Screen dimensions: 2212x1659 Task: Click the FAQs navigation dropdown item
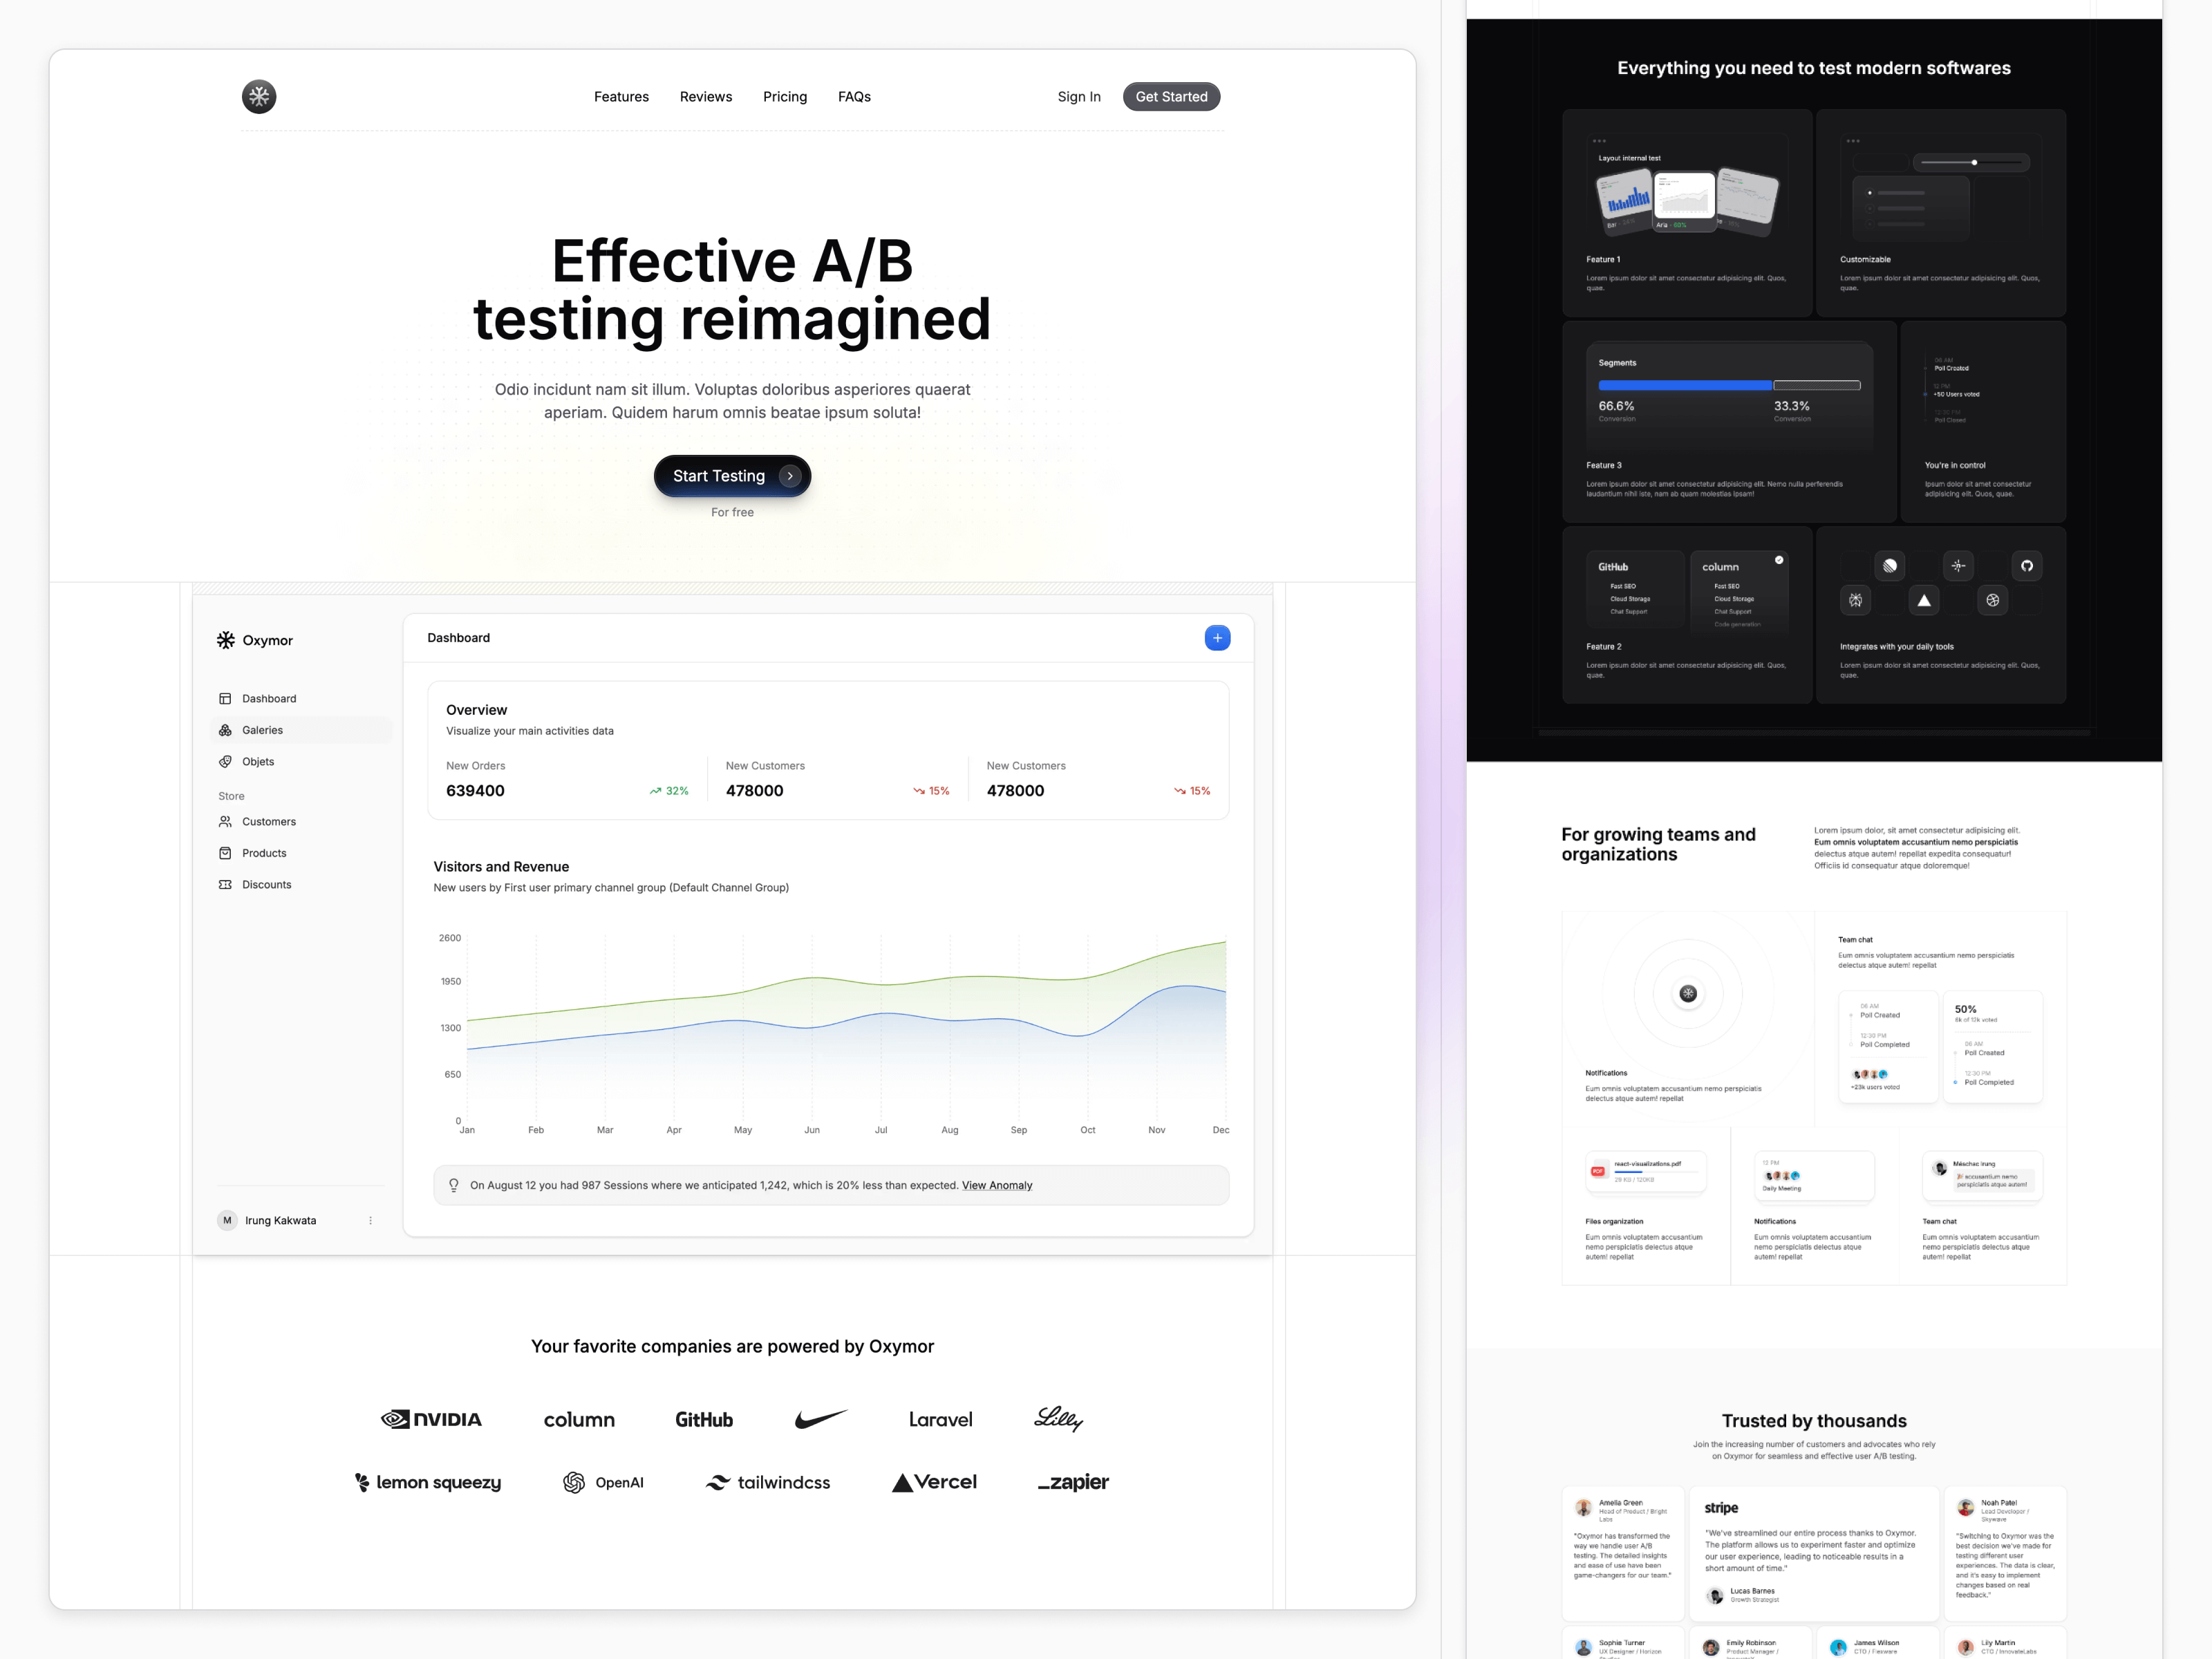pyautogui.click(x=854, y=96)
